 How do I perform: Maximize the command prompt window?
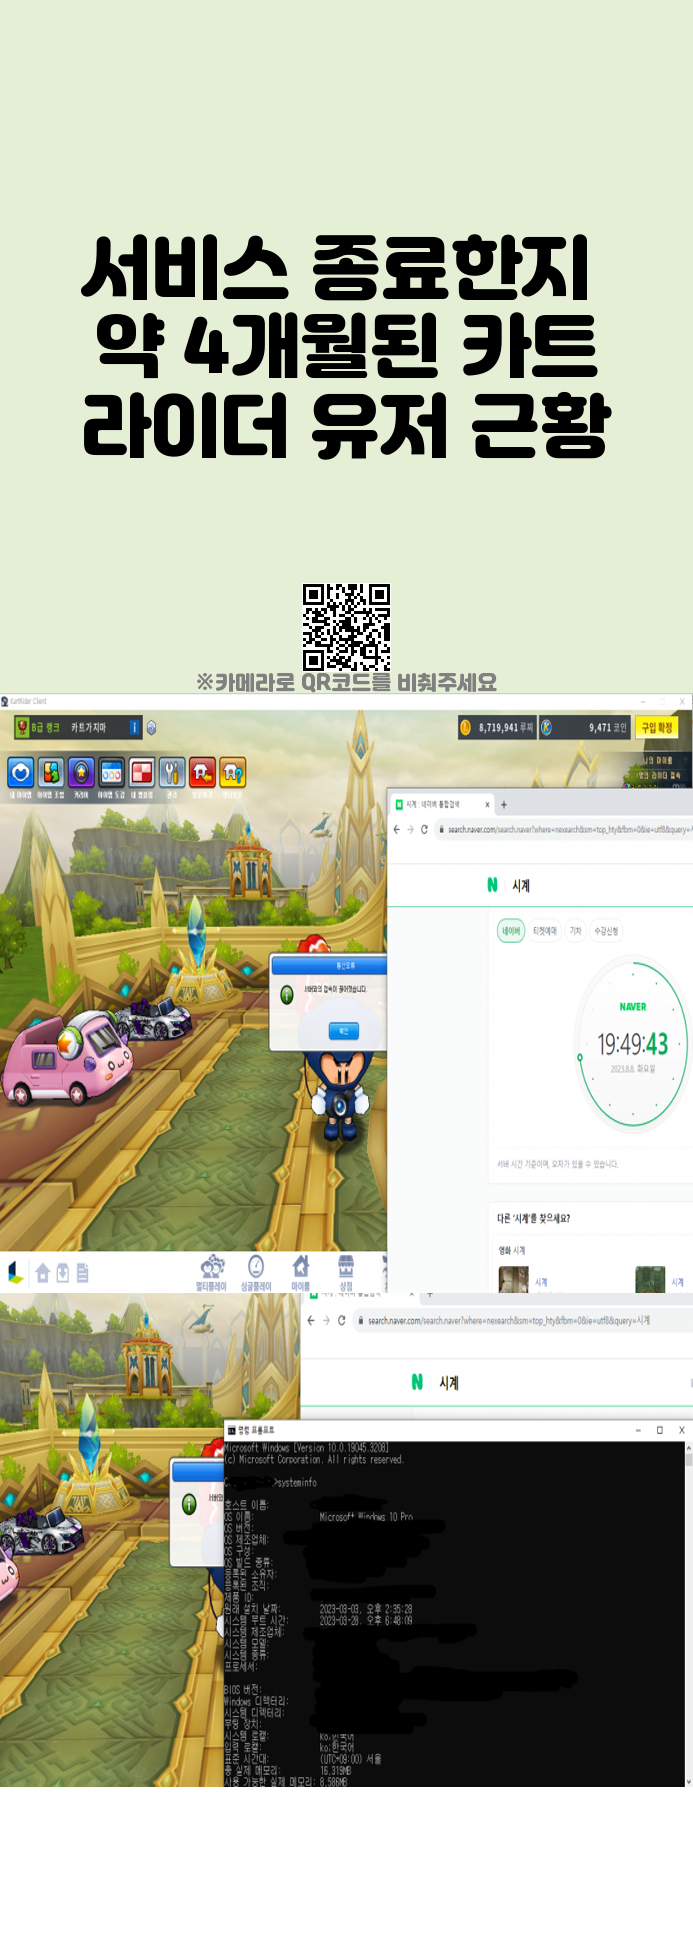(x=659, y=1430)
